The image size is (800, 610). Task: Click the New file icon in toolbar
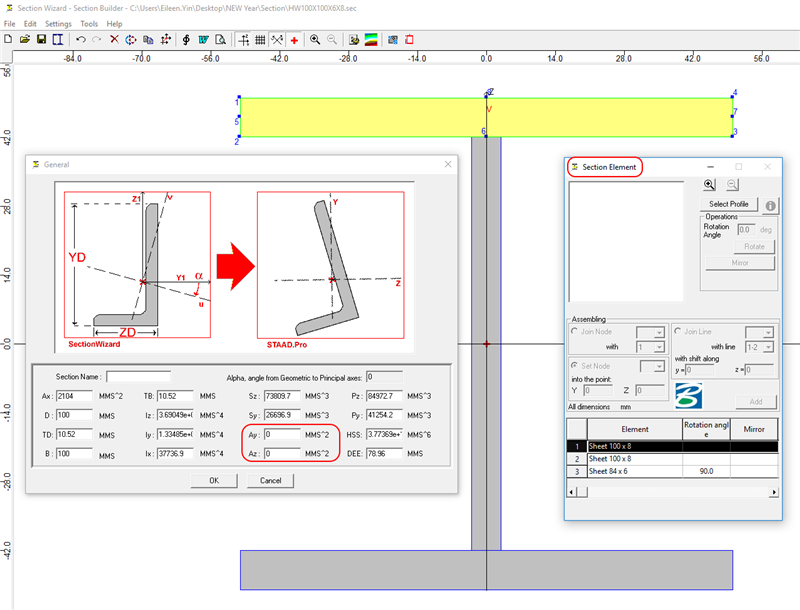pyautogui.click(x=8, y=40)
